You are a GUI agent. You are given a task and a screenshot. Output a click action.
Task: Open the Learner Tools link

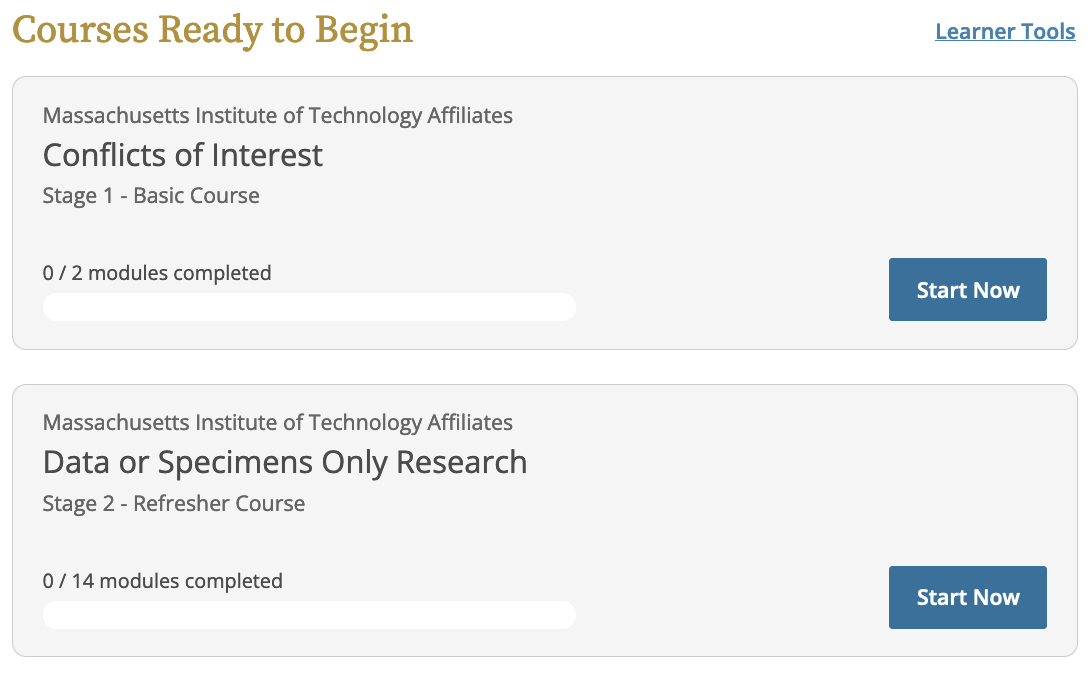click(1005, 32)
